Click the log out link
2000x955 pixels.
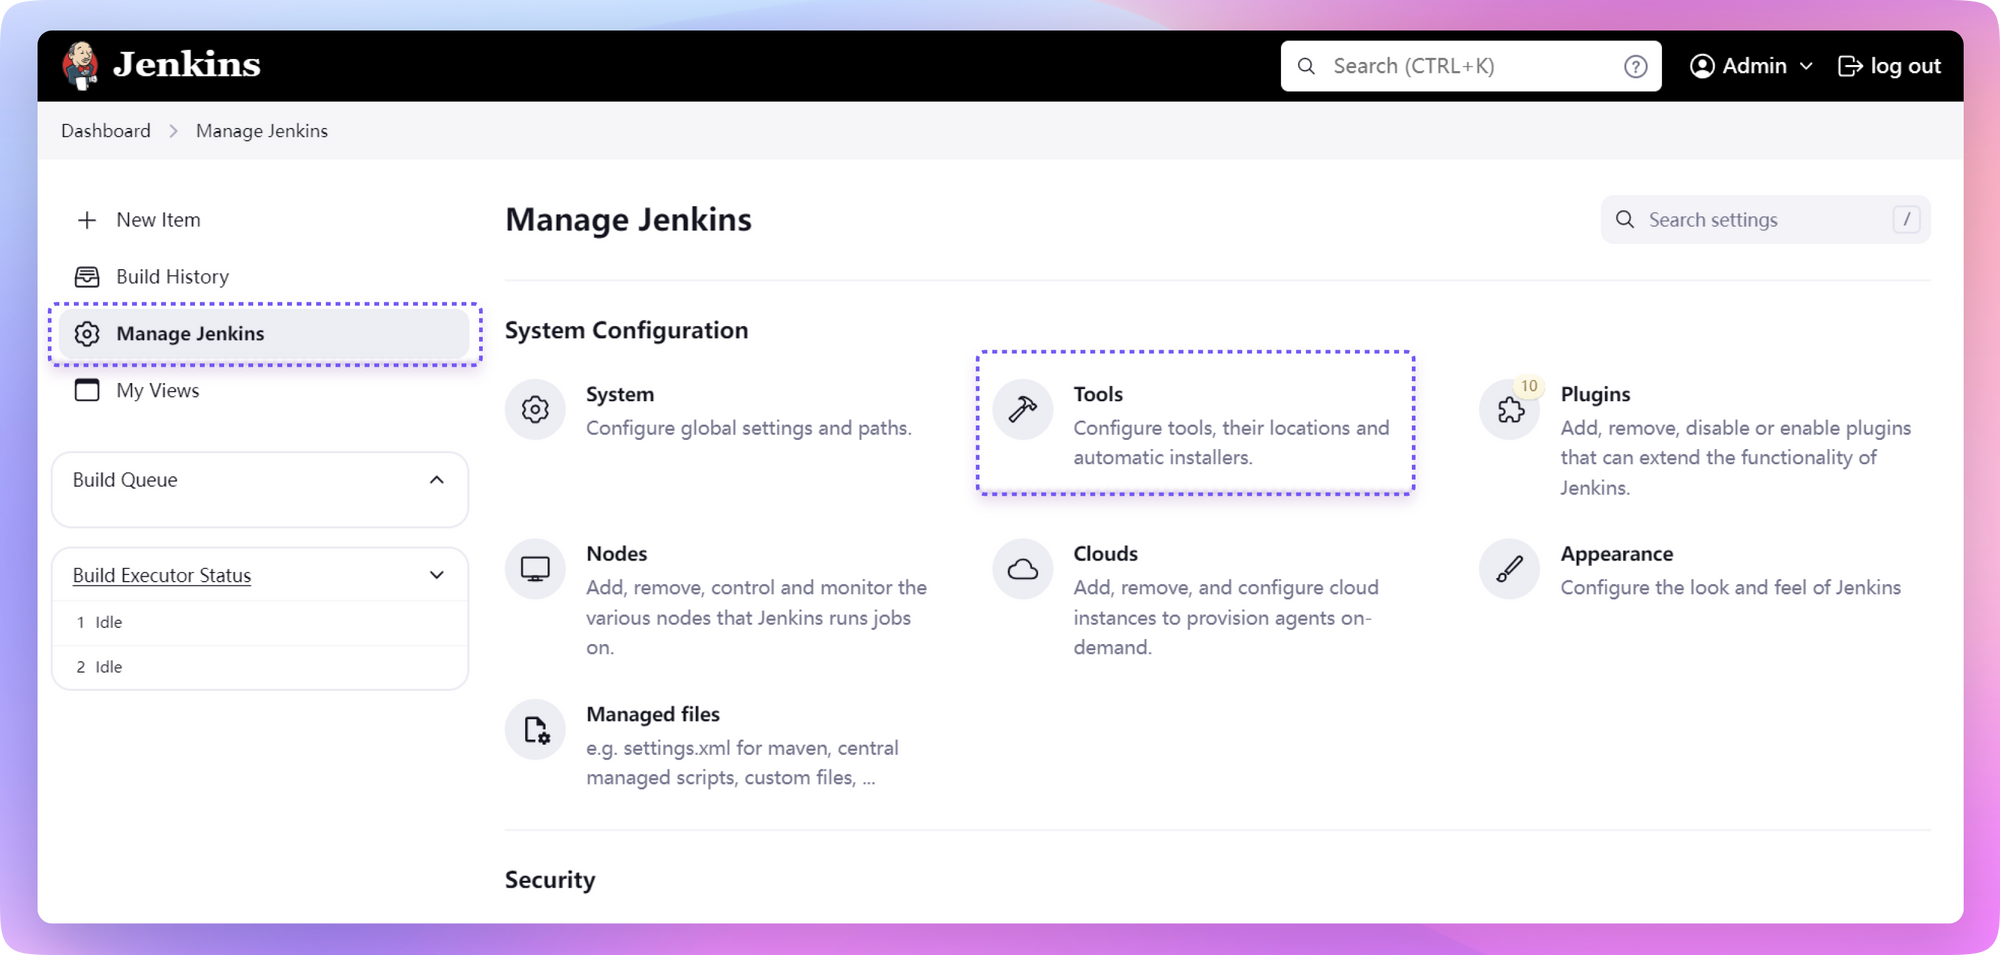point(1905,66)
